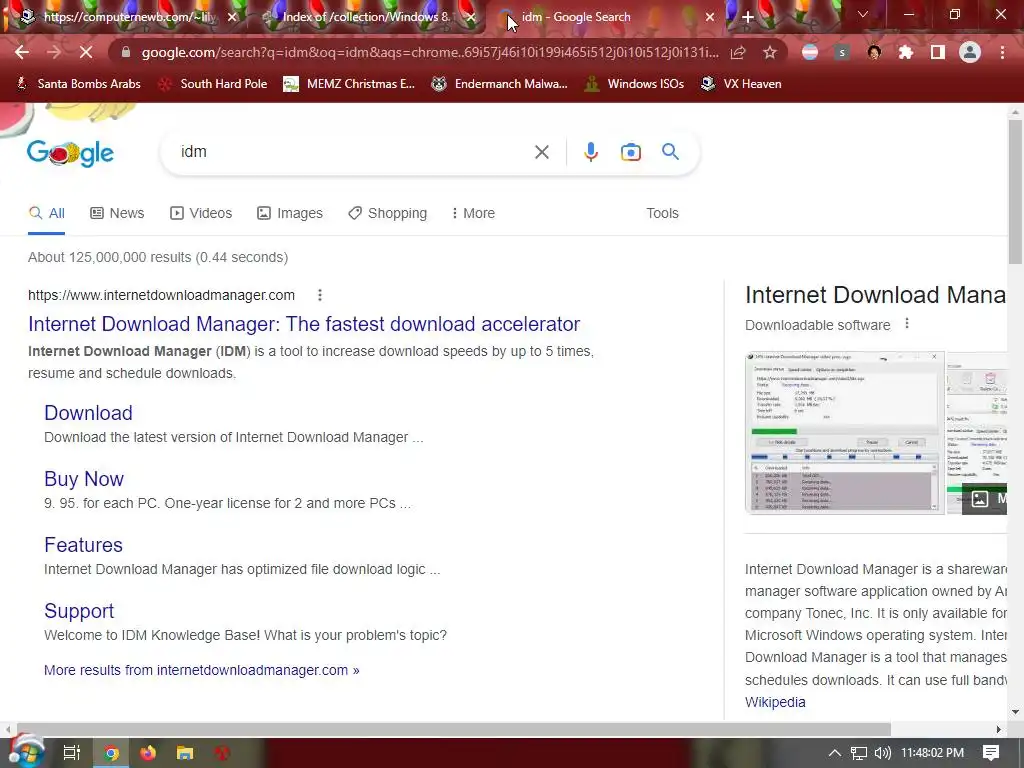Open Task View from the taskbar
The image size is (1024, 768).
(71, 753)
